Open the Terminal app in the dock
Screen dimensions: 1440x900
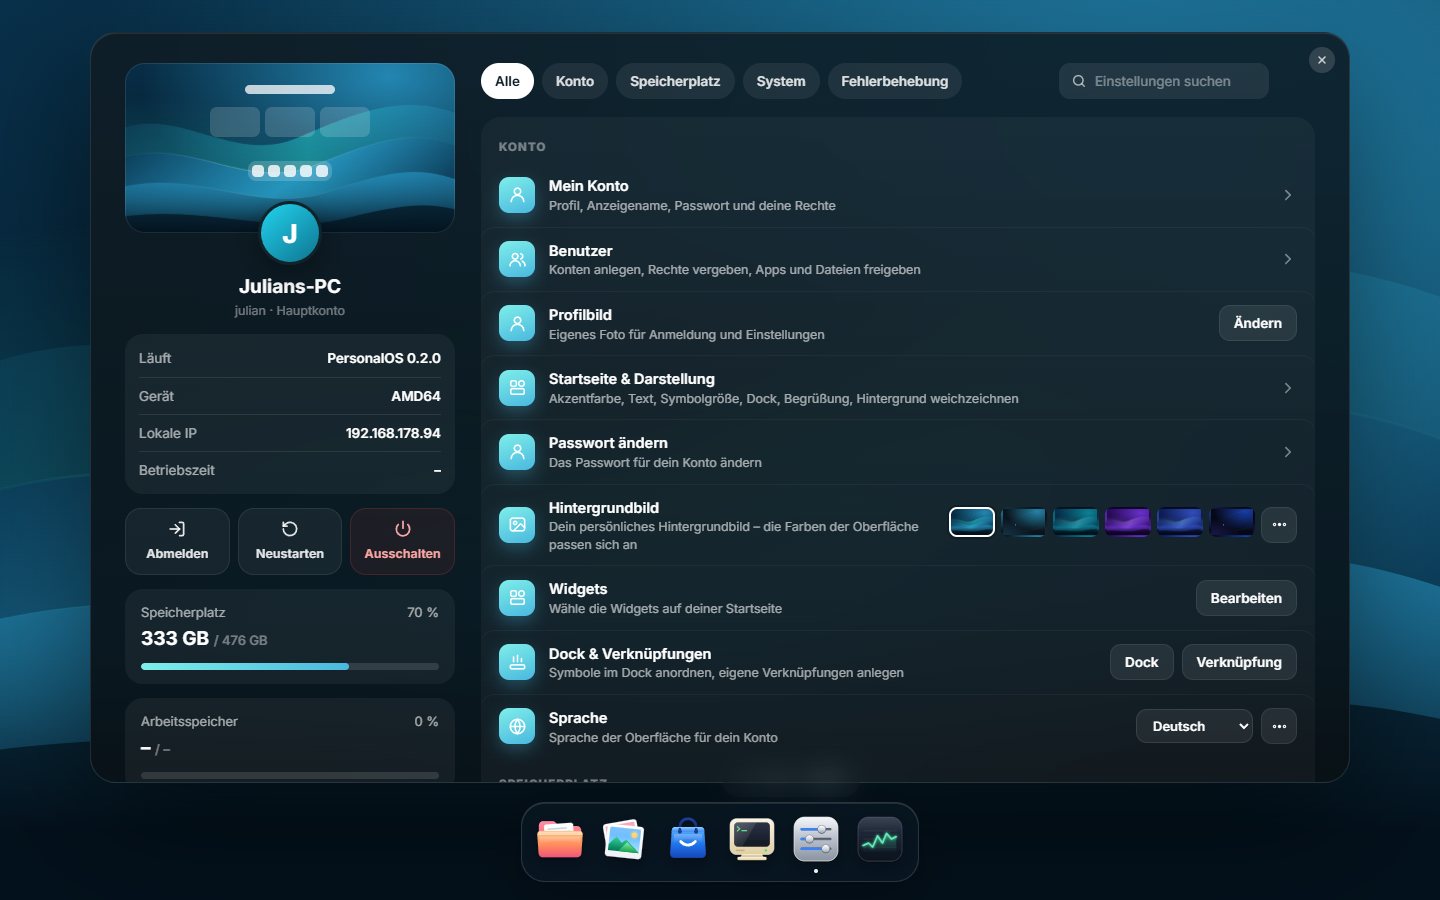click(x=752, y=840)
